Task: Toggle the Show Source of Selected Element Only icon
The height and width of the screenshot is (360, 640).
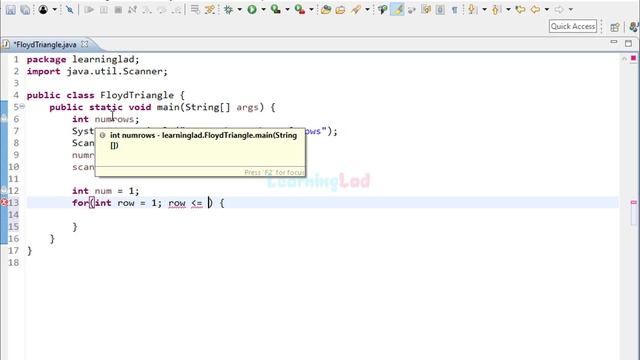Action: point(440,9)
